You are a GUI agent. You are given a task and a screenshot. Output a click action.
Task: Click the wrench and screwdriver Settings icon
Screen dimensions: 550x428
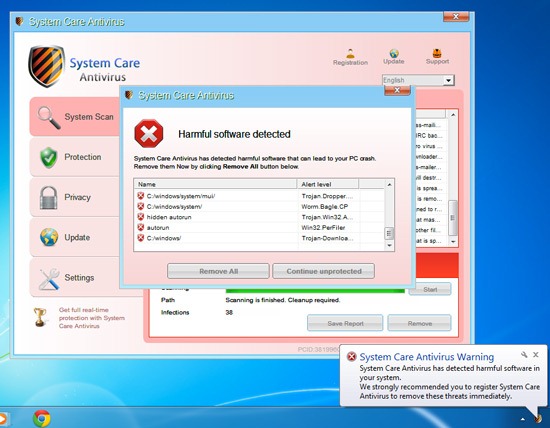click(49, 279)
